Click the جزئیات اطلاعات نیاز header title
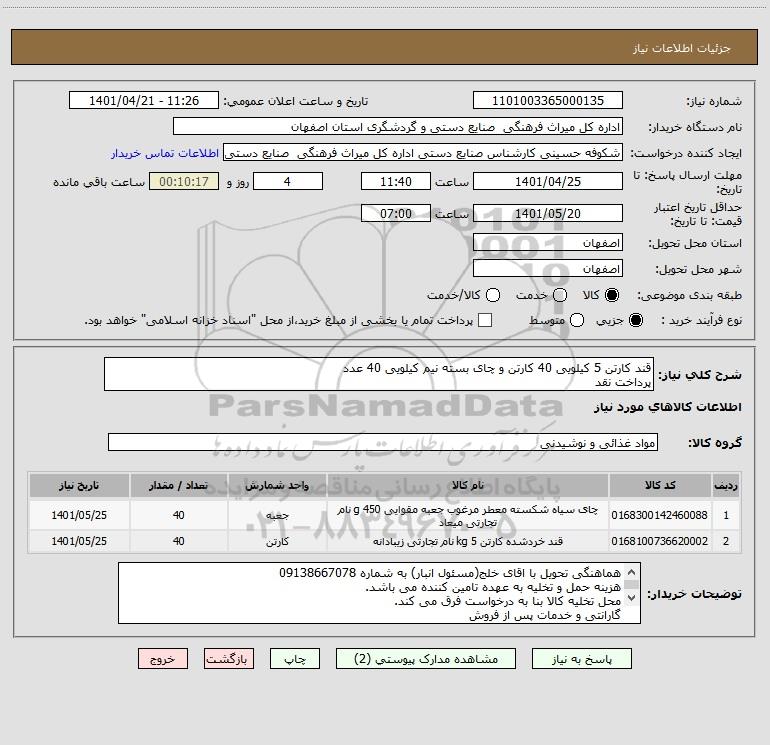The image size is (770, 745). (681, 48)
